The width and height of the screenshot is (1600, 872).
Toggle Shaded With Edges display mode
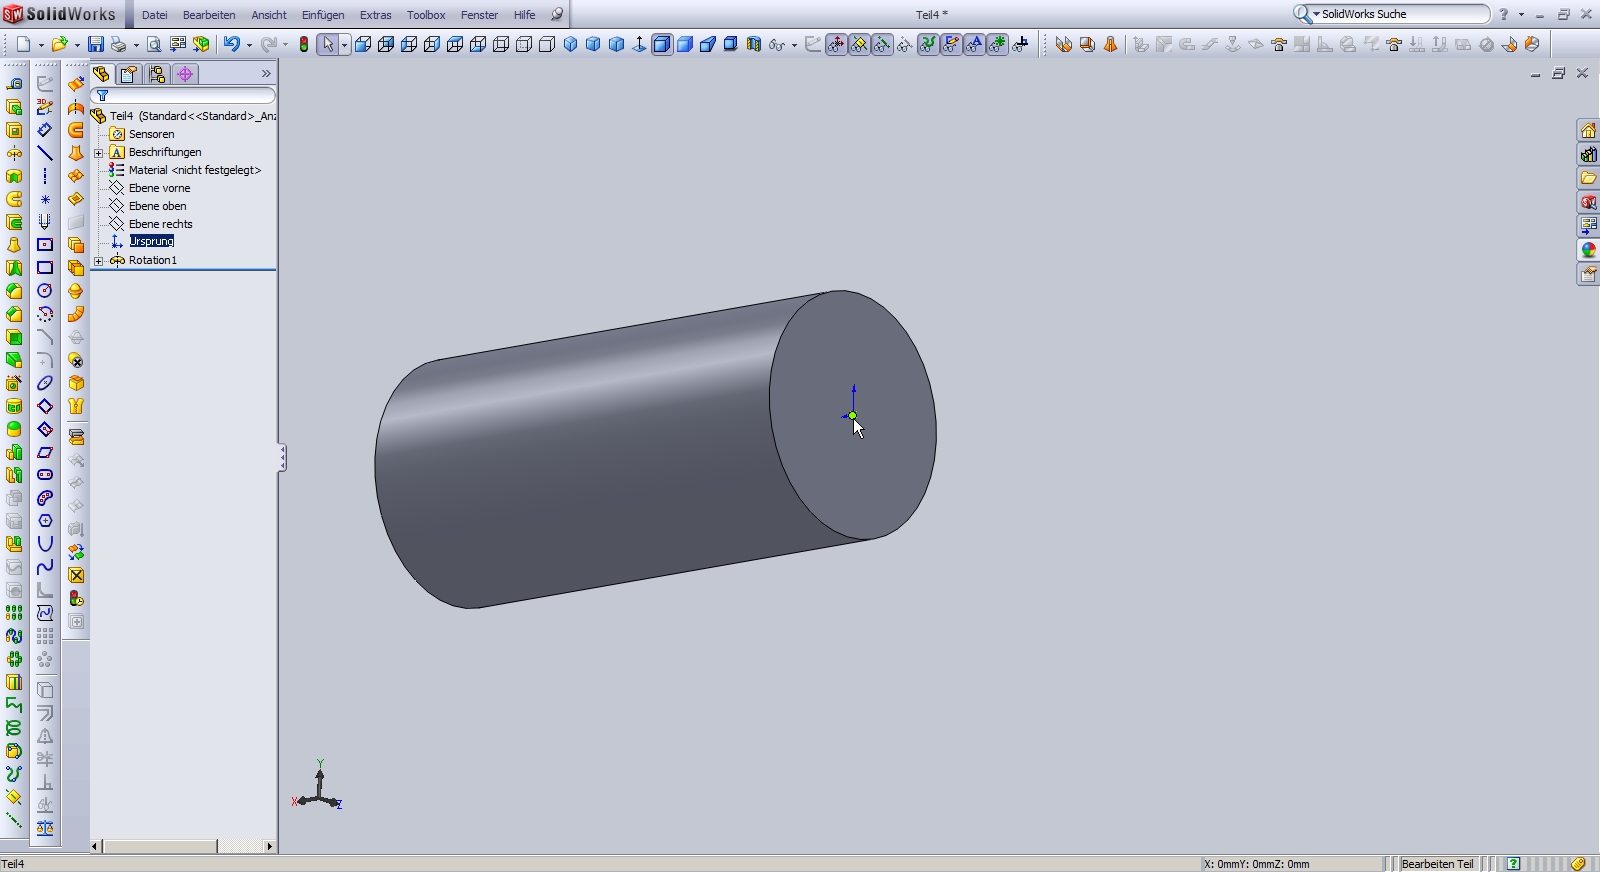662,44
